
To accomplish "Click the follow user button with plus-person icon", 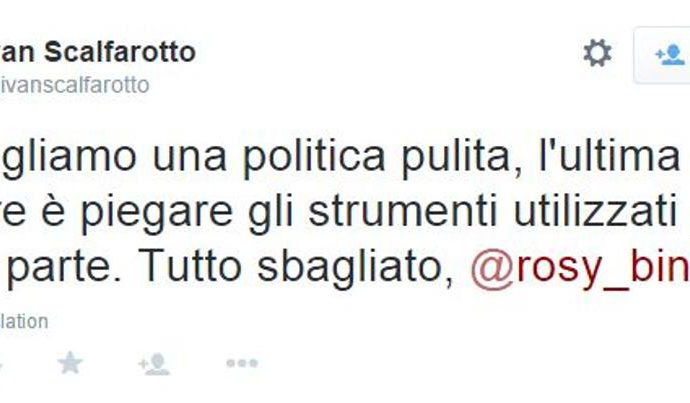I will click(662, 55).
